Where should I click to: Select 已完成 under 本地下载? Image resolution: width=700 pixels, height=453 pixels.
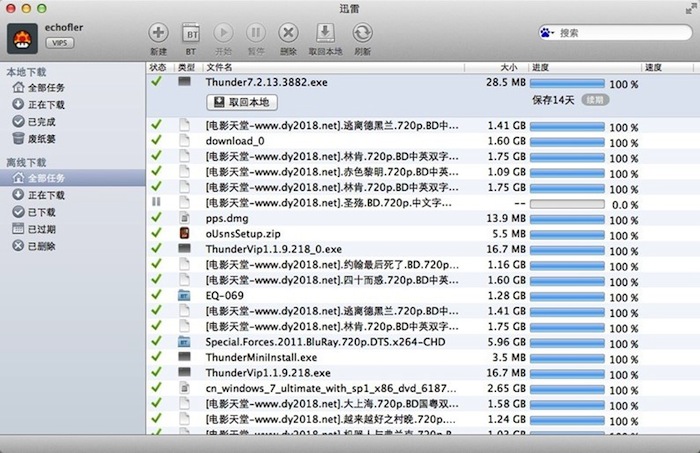point(41,121)
